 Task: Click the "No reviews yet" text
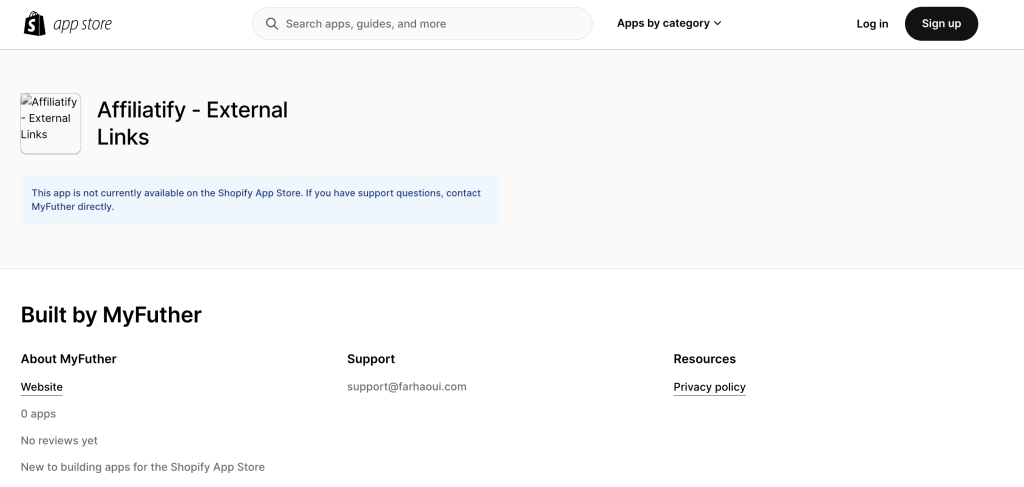[59, 441]
